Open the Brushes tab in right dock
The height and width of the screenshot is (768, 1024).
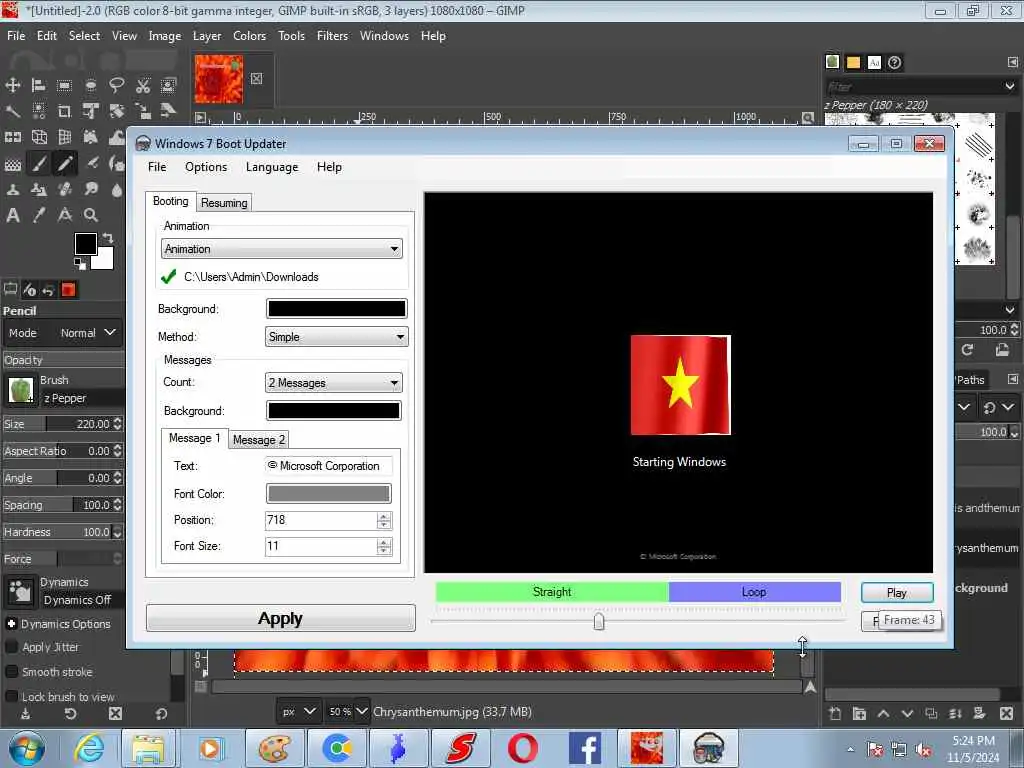[832, 62]
